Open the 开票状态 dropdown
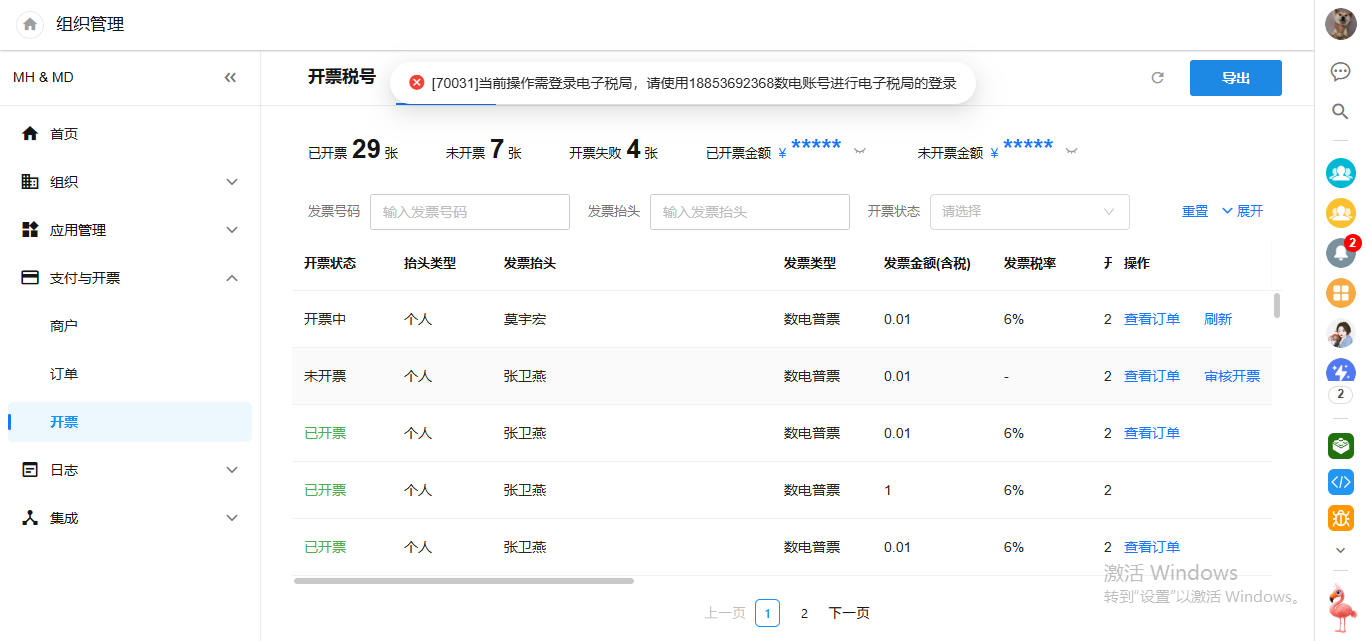This screenshot has height=641, width=1366. tap(1029, 212)
